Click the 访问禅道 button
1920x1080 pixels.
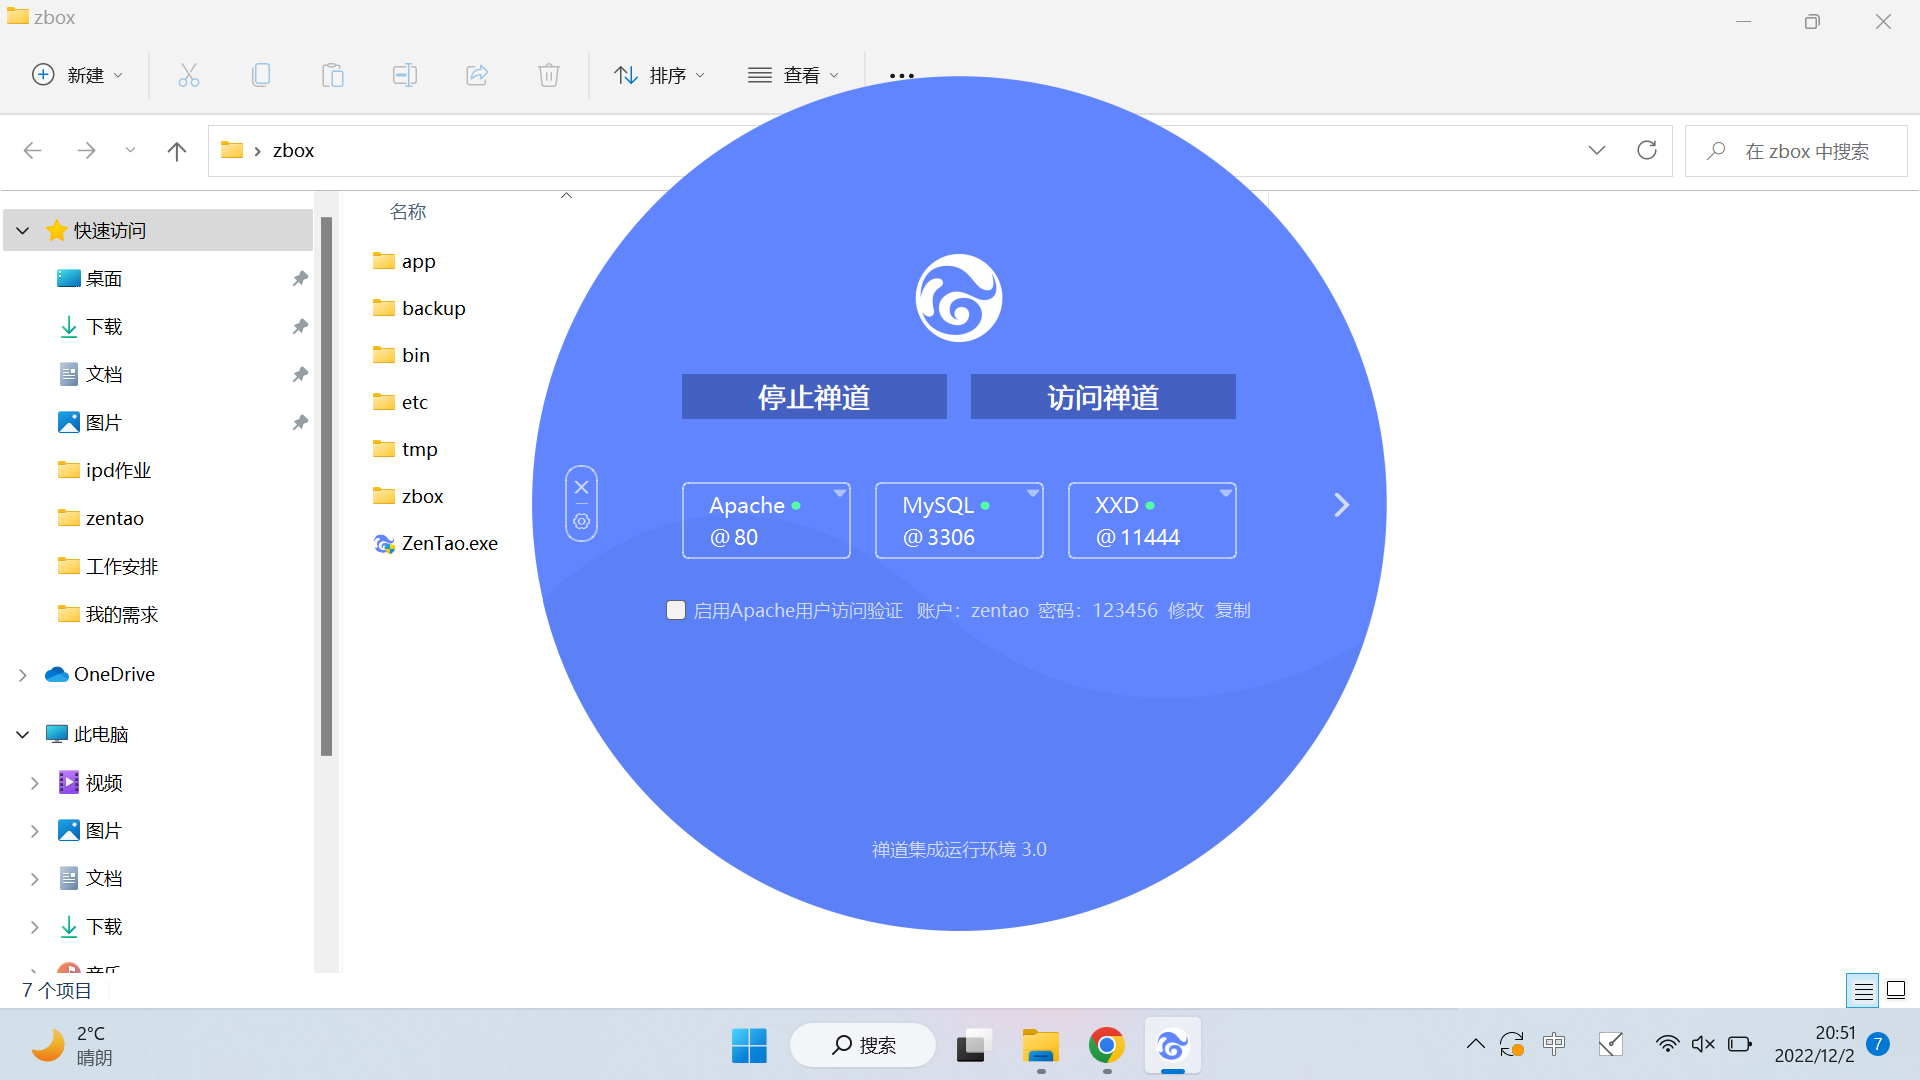1102,397
